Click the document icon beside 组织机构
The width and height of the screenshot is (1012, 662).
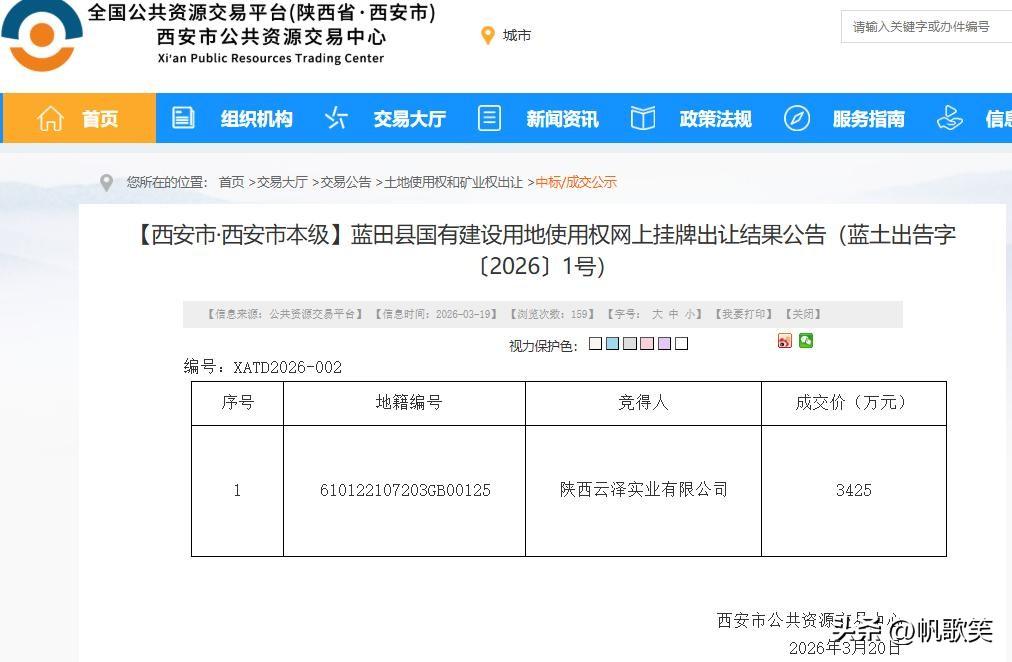point(183,118)
